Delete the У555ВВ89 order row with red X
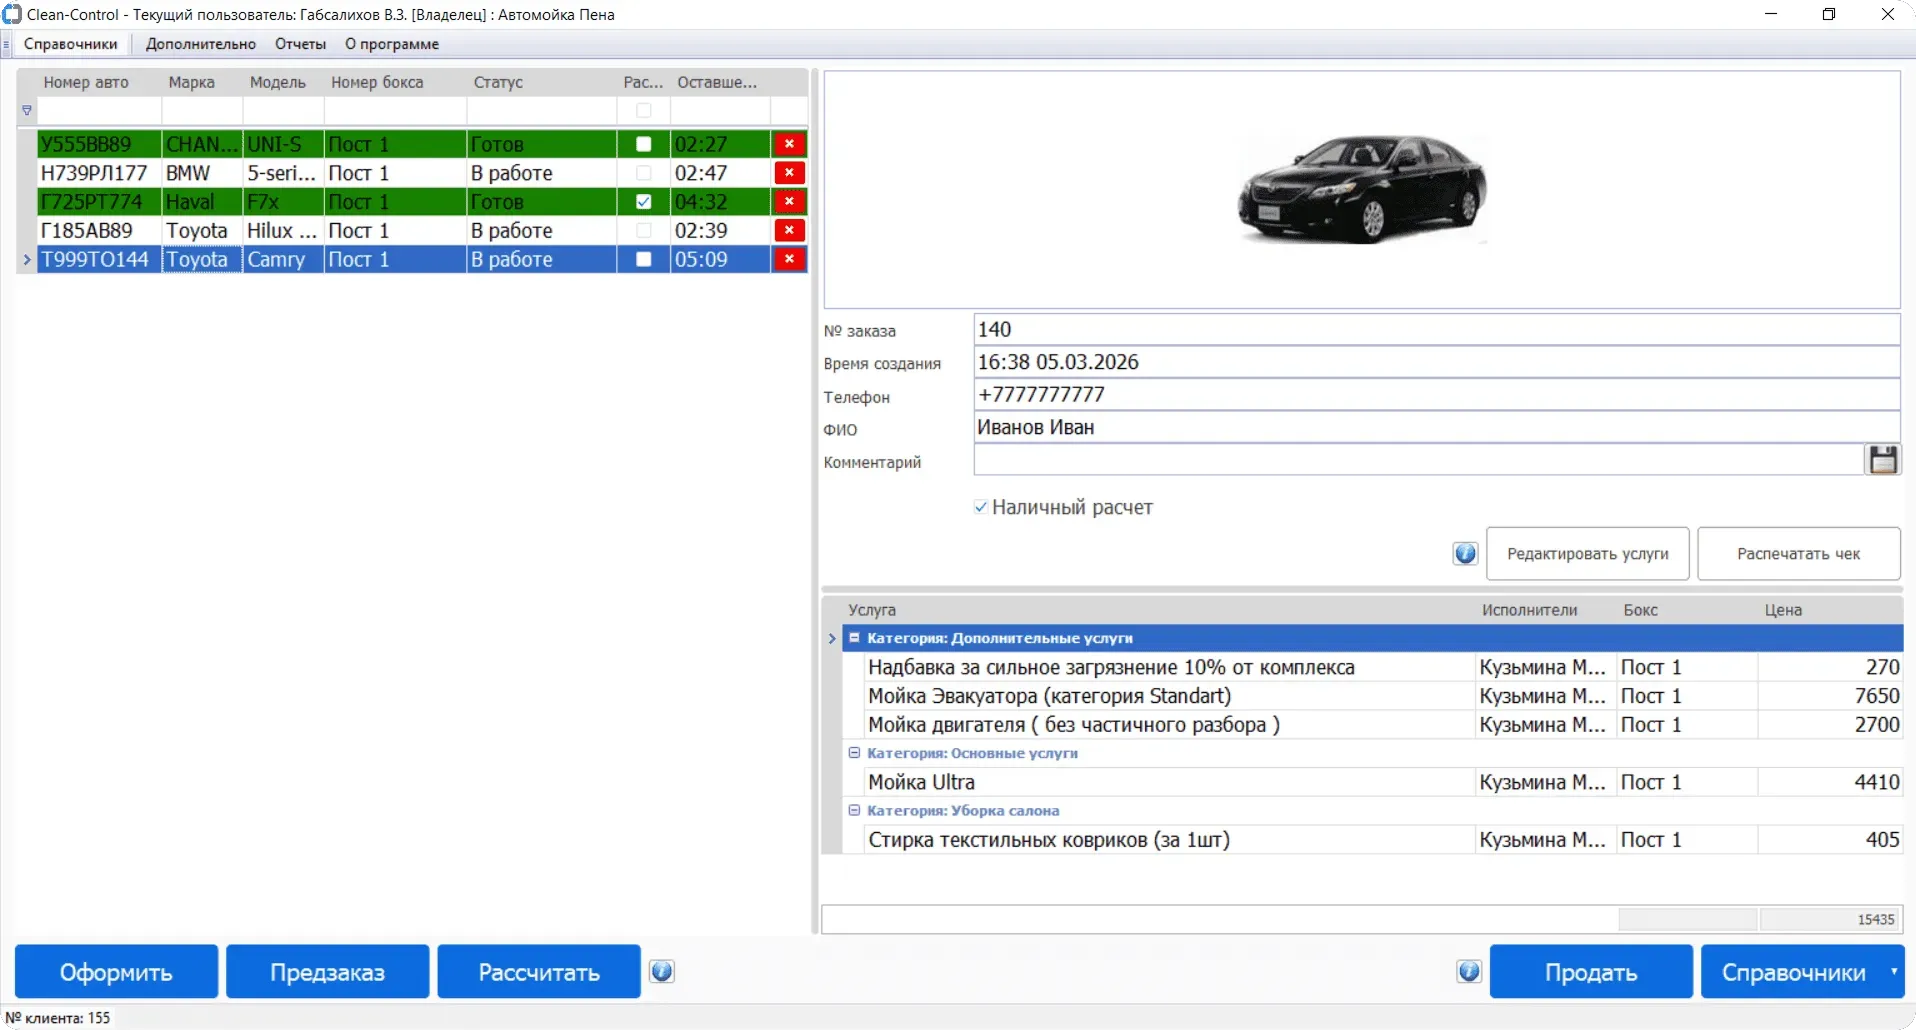Screen dimensions: 1916x1030 789,144
